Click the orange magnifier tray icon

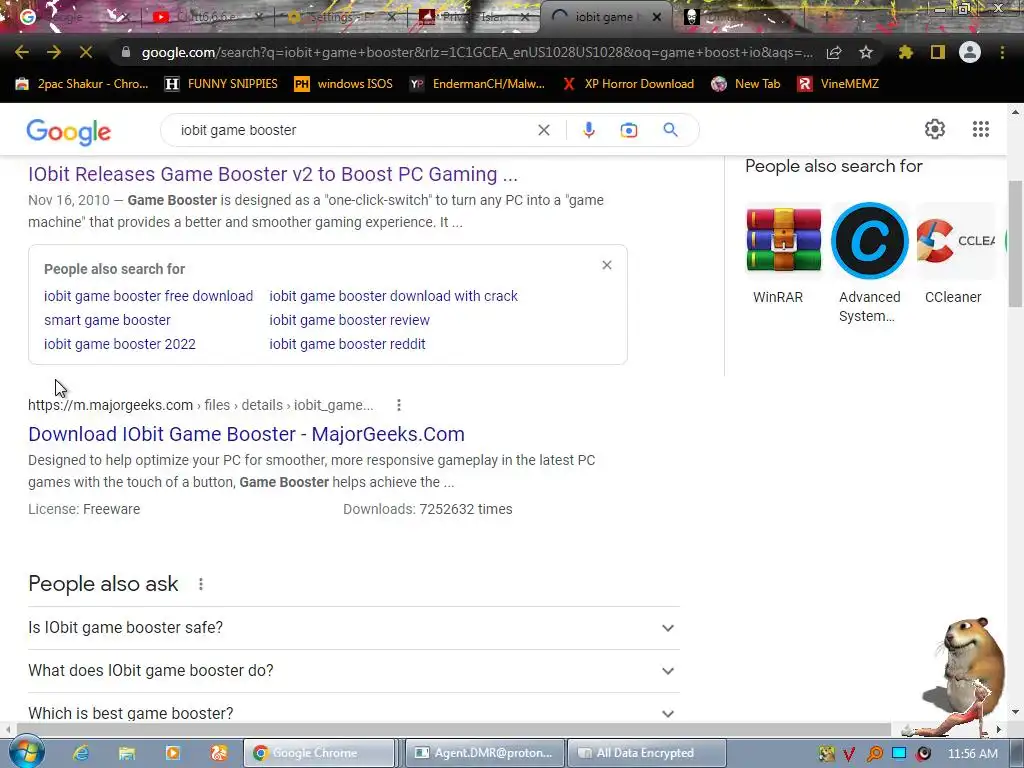[874, 754]
